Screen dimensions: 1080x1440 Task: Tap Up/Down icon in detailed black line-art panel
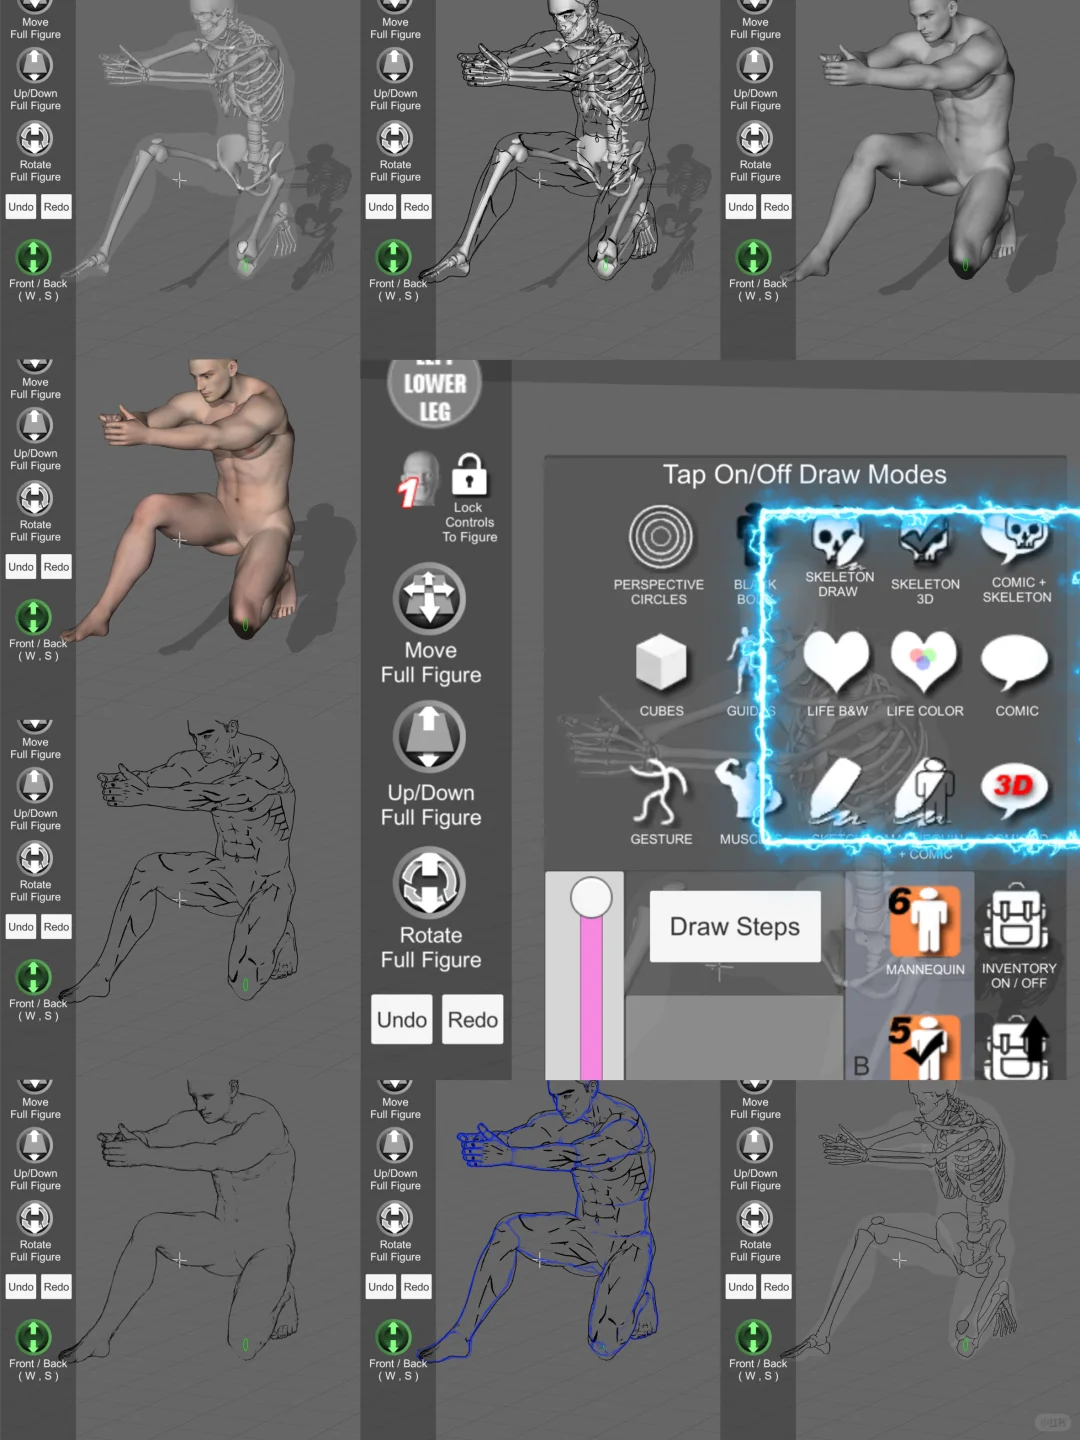click(34, 785)
